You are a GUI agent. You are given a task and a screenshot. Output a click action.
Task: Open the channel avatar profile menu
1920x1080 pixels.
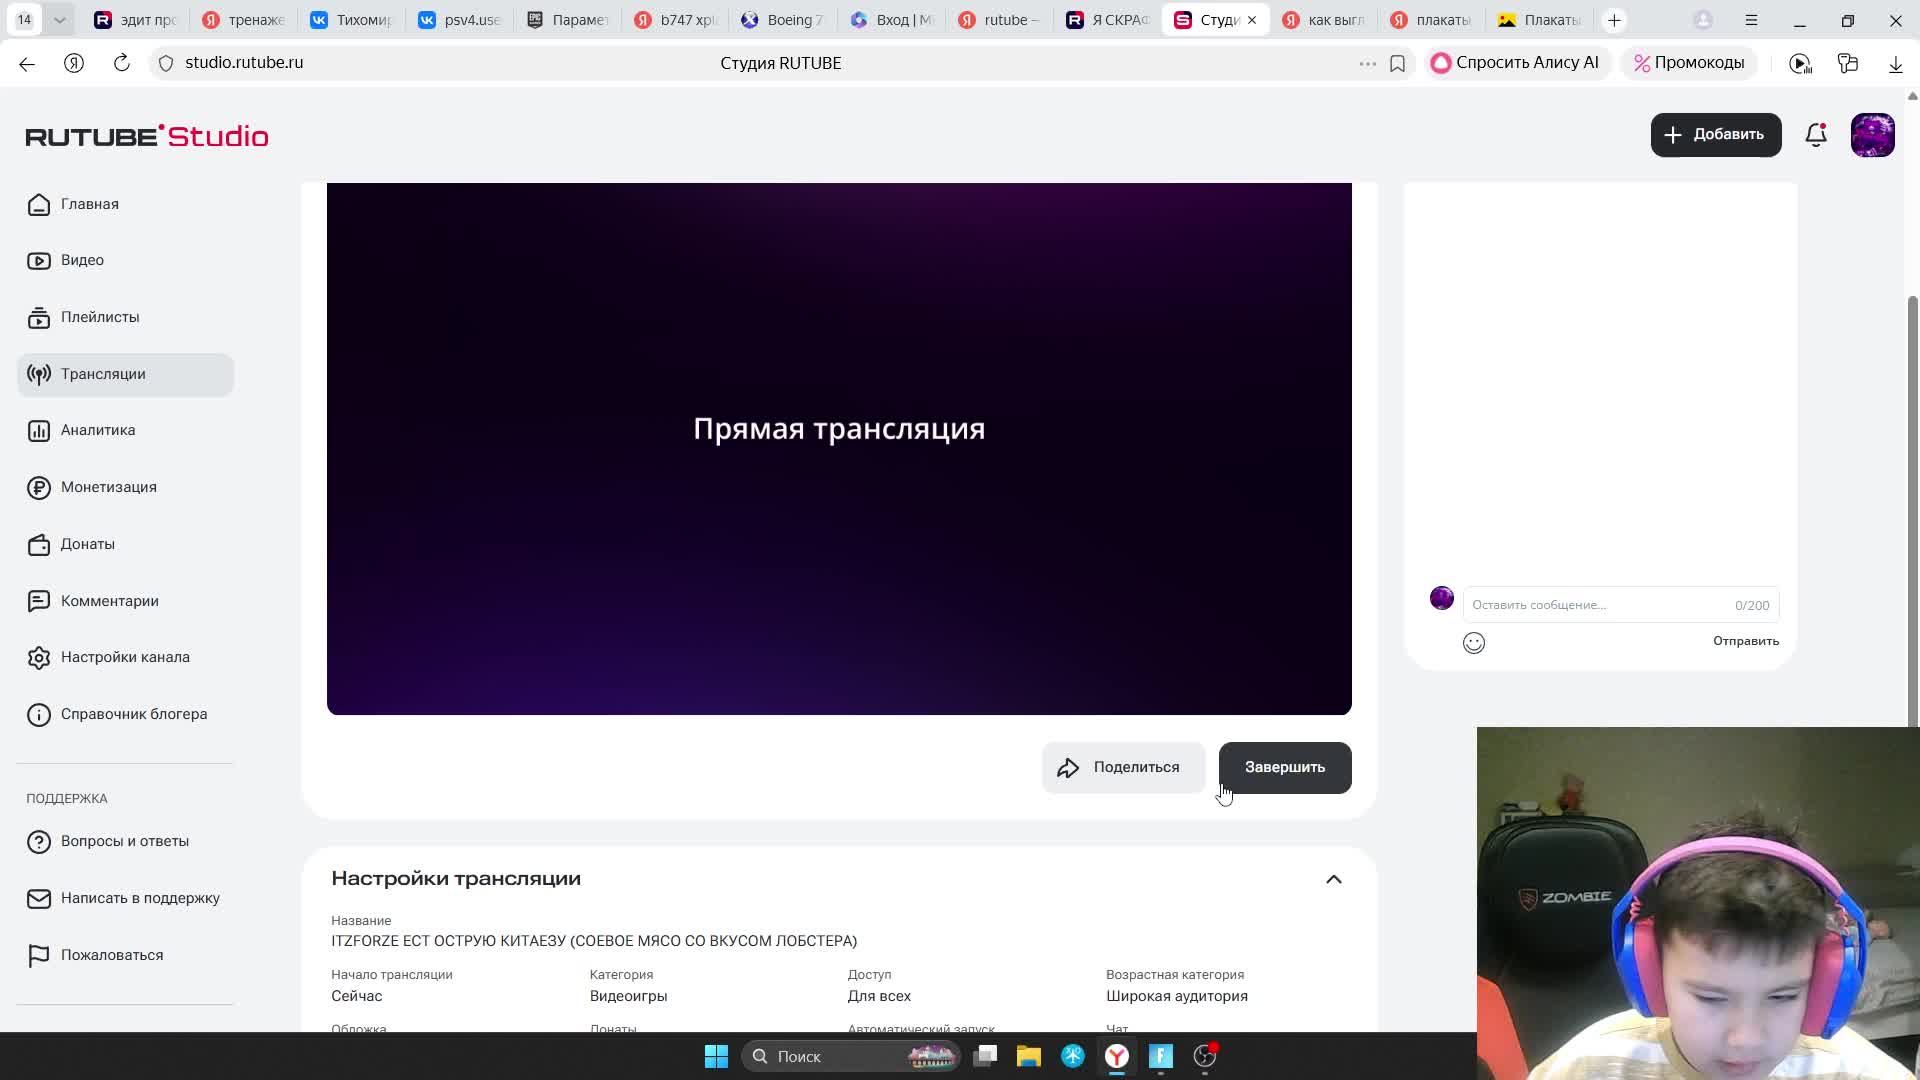coord(1872,135)
